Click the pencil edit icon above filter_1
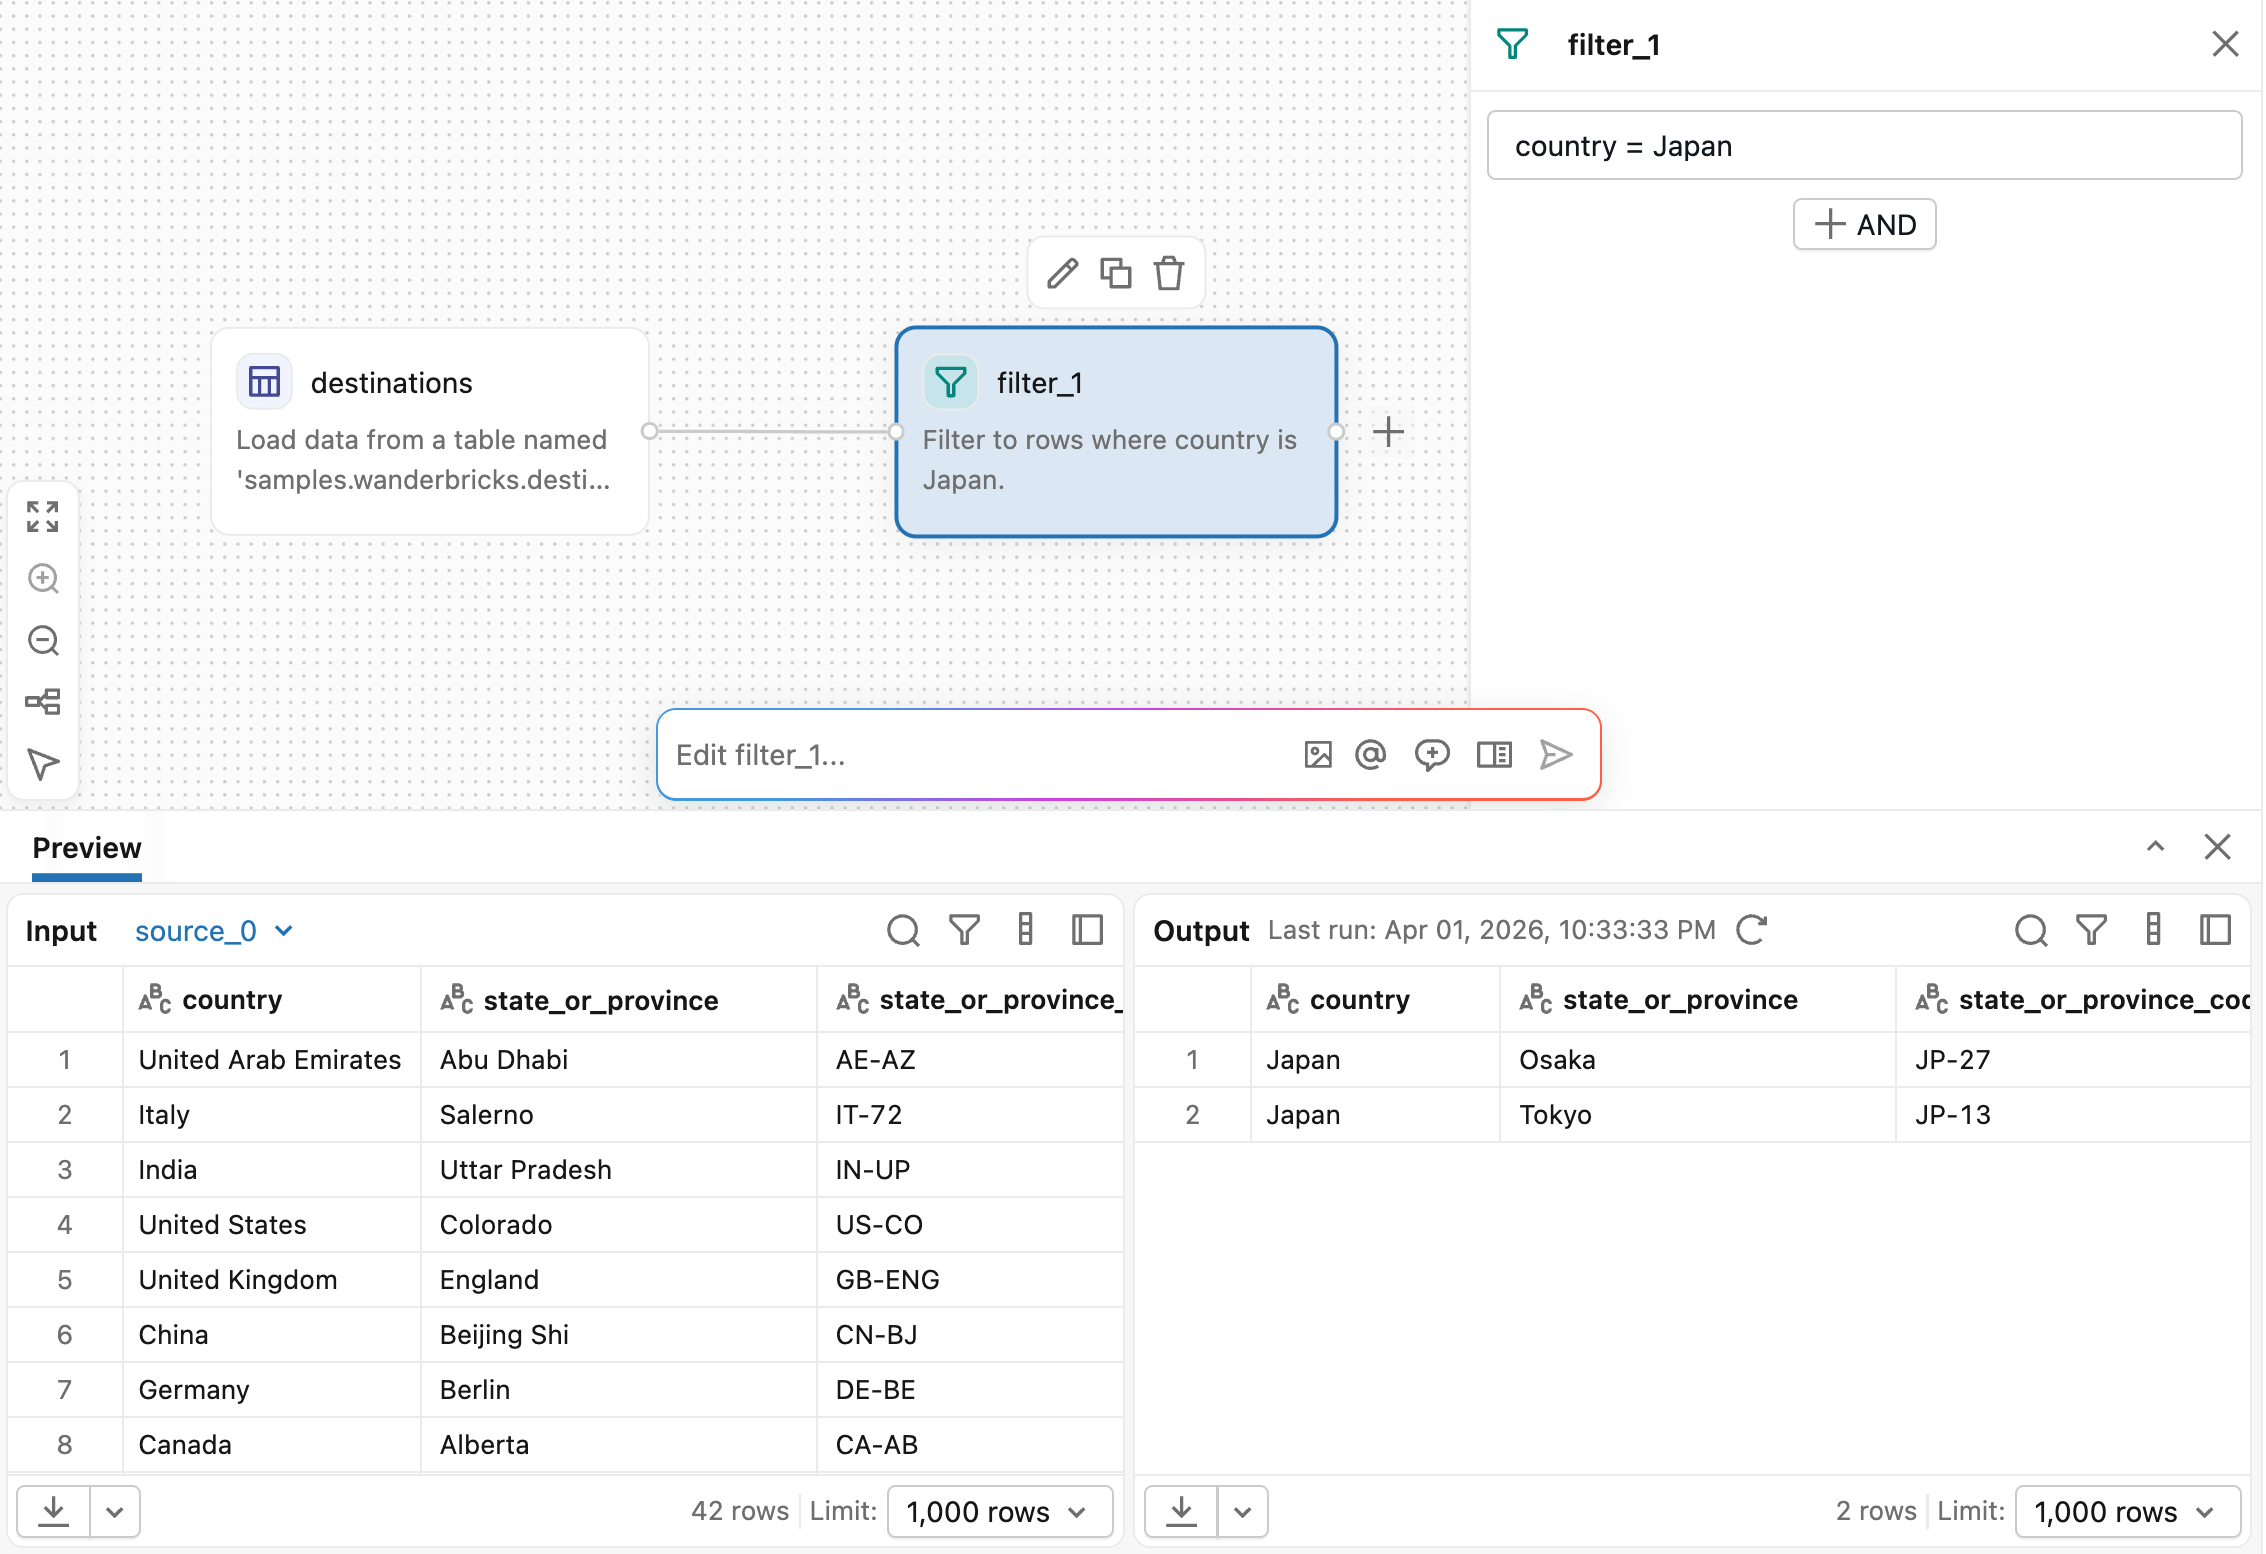The width and height of the screenshot is (2266, 1554). tap(1062, 273)
